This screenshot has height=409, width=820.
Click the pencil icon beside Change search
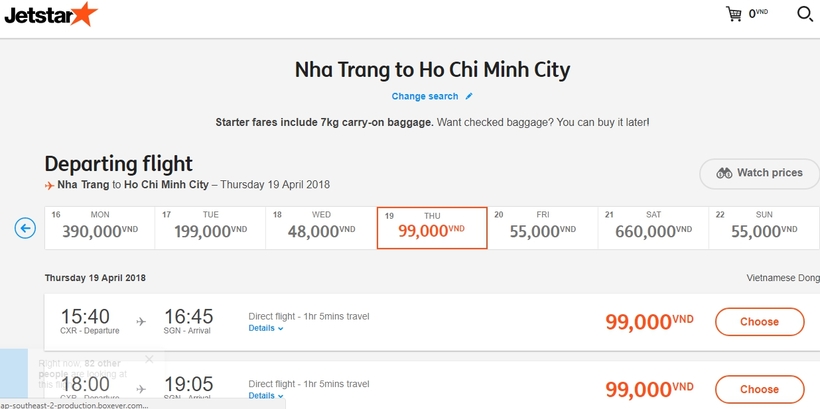tap(469, 96)
